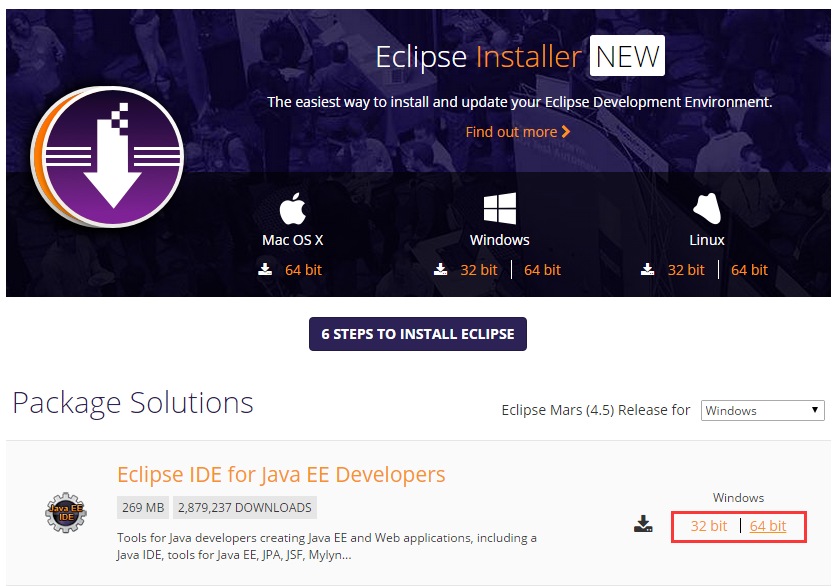Click the Windows logo icon
The width and height of the screenshot is (836, 586).
(500, 208)
